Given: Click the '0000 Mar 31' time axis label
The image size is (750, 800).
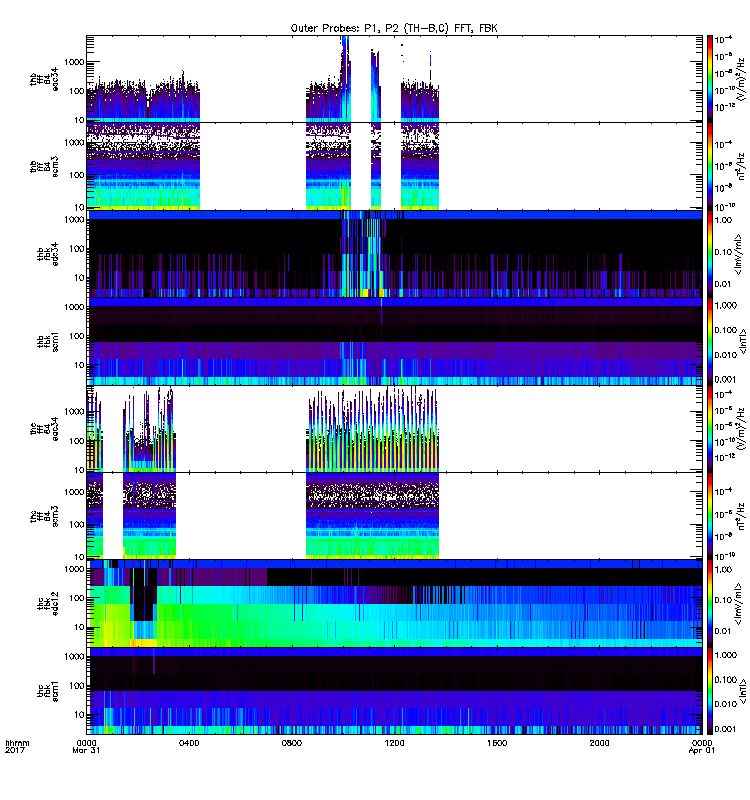Looking at the screenshot, I should coord(86,746).
